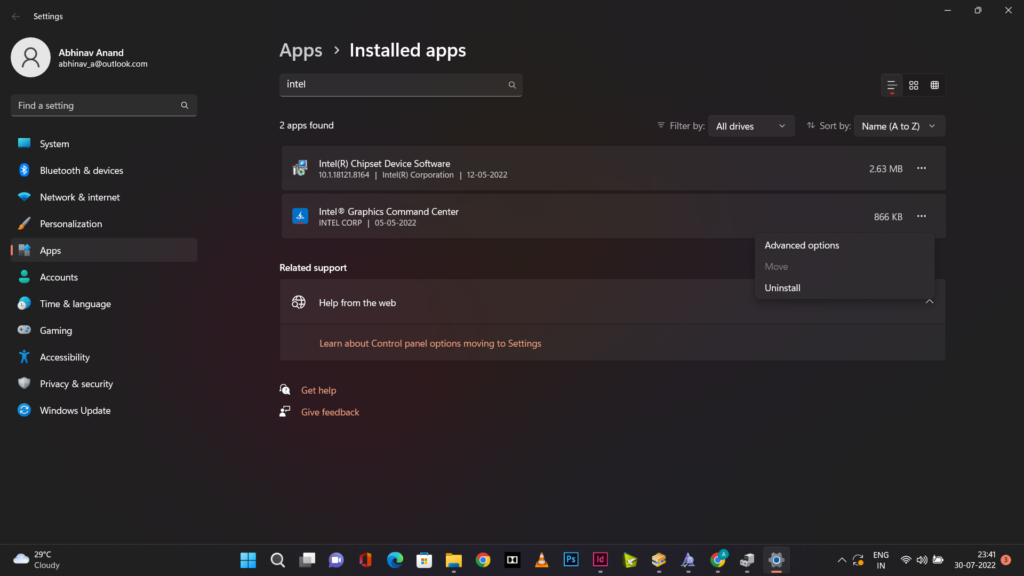Screen dimensions: 1024x576
Task: Select the Apps settings category
Action: [x=104, y=250]
